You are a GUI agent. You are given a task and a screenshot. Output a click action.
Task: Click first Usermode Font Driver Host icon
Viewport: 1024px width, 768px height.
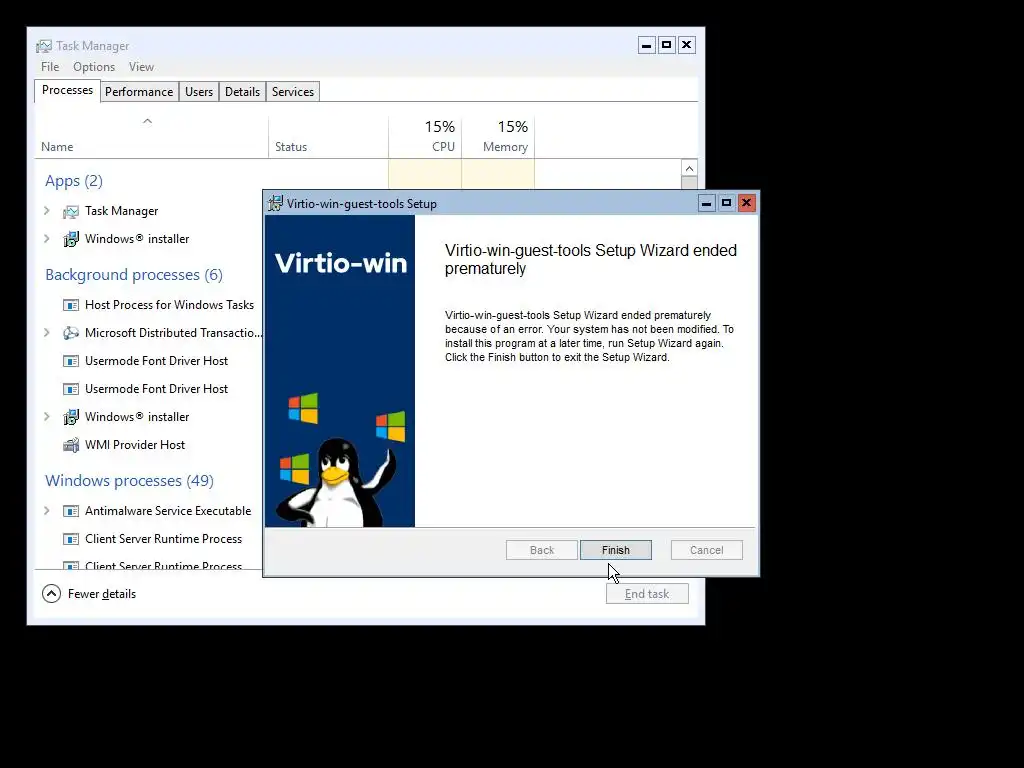[x=71, y=361]
